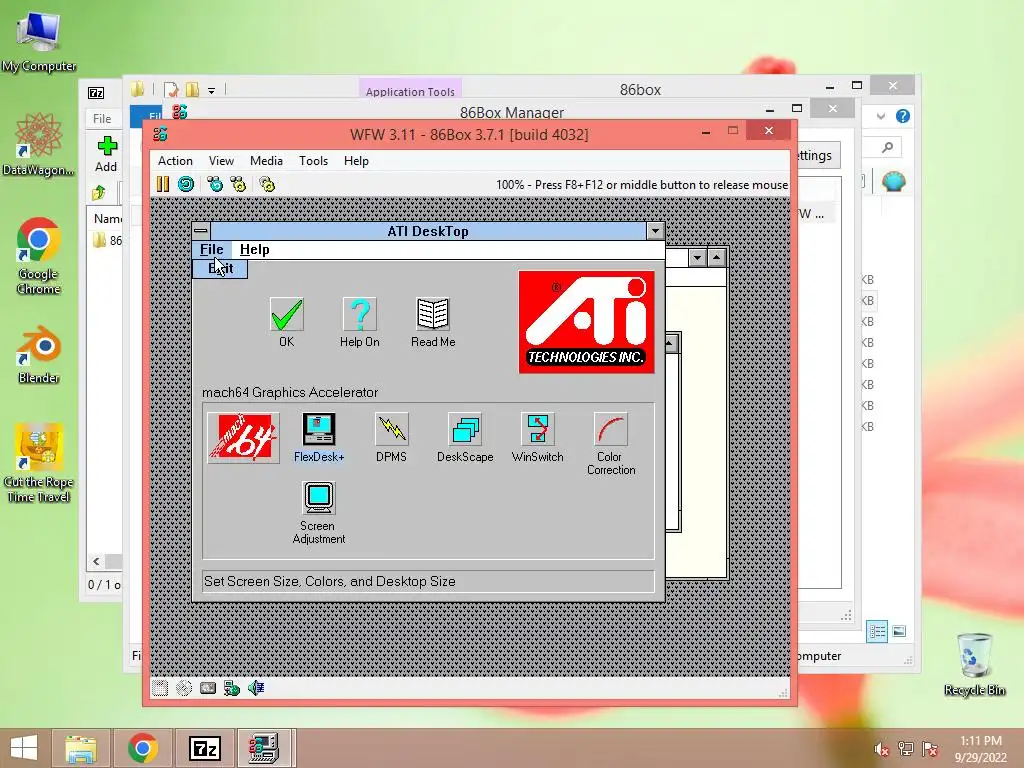This screenshot has width=1024, height=768.
Task: Open the quick access toolbar dropdown arrow
Action: pos(212,90)
